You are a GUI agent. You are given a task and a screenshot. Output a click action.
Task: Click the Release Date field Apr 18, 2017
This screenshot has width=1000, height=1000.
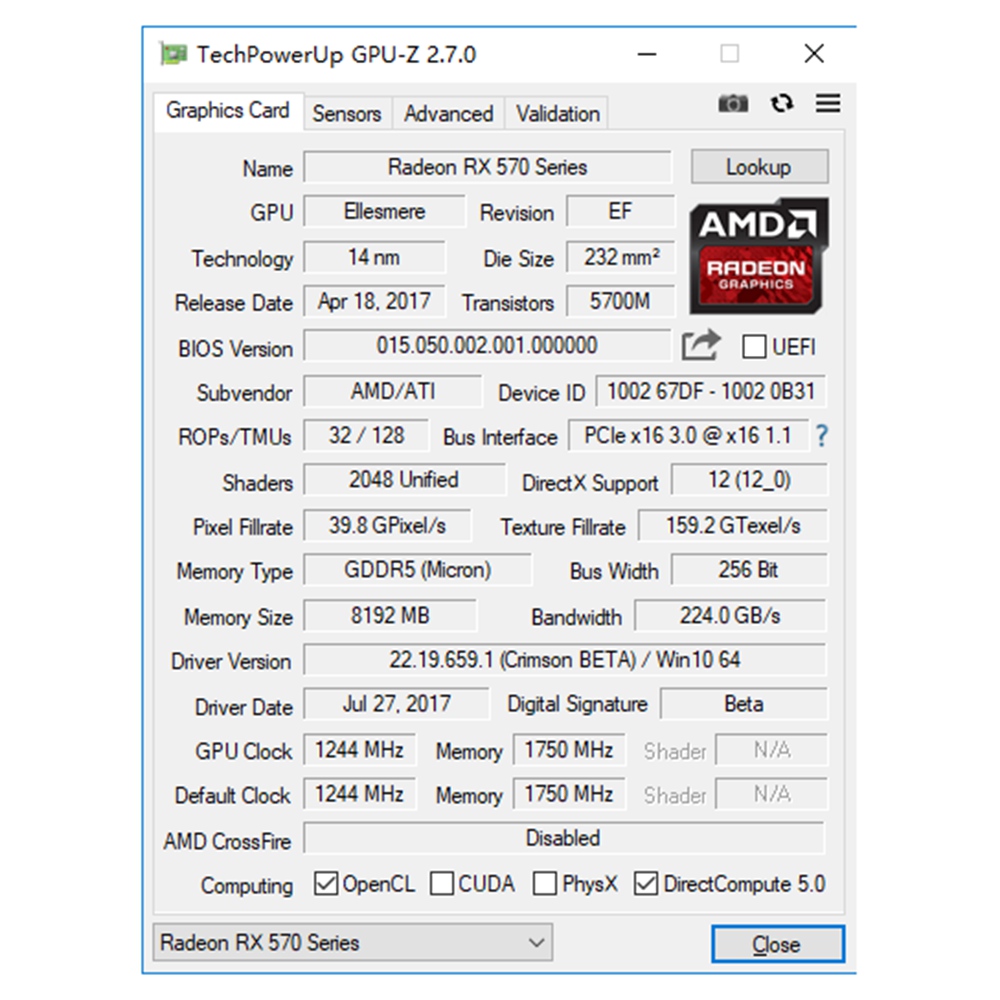coord(374,301)
